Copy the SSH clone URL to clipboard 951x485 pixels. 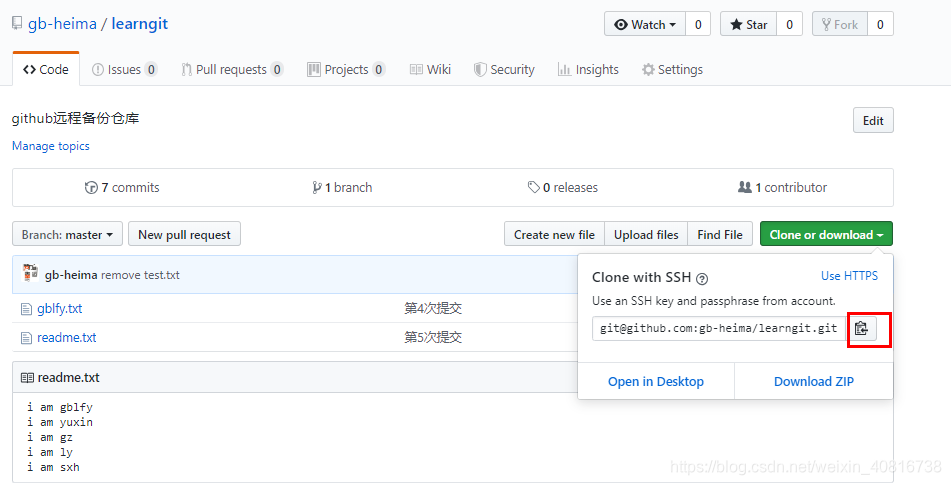coord(861,329)
